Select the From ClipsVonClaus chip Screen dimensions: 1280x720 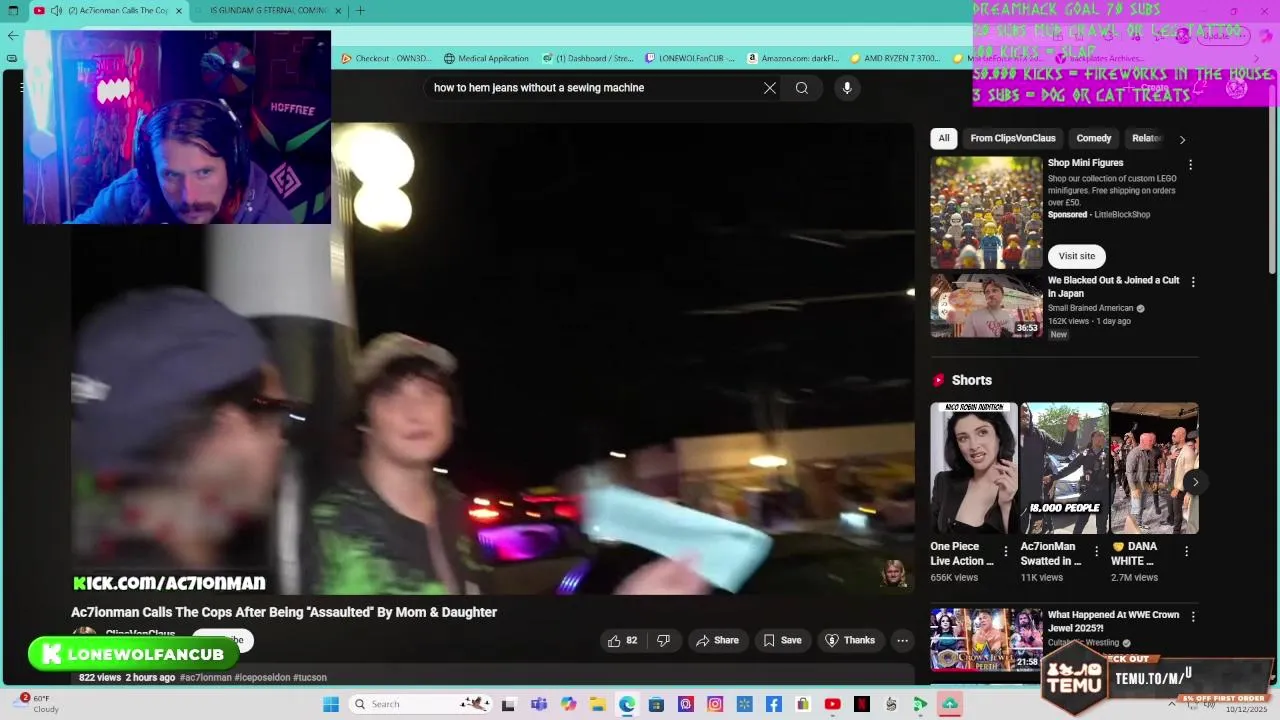coord(1013,139)
